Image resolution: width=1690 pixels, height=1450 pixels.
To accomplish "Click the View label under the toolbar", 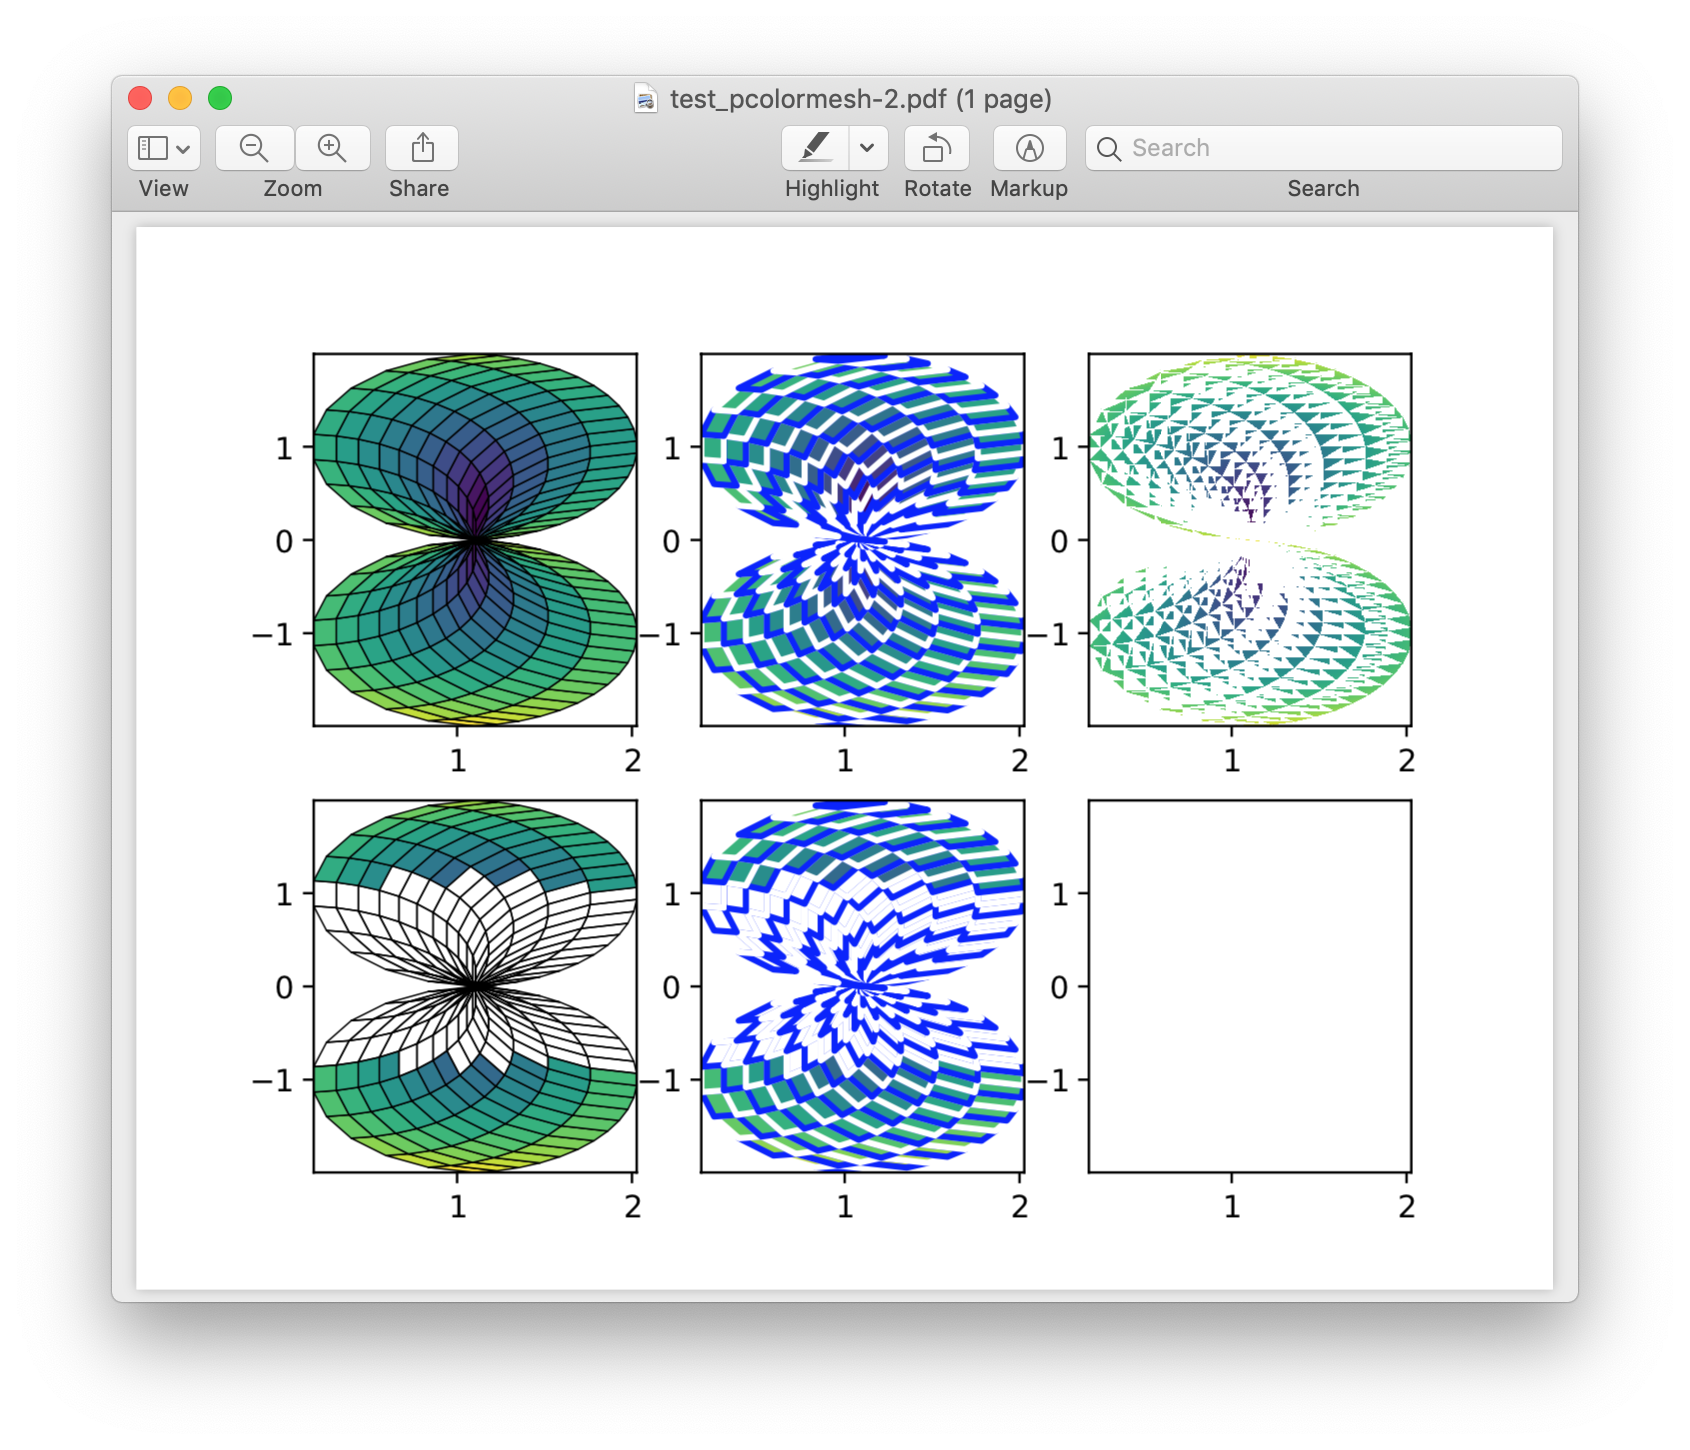I will tap(164, 189).
